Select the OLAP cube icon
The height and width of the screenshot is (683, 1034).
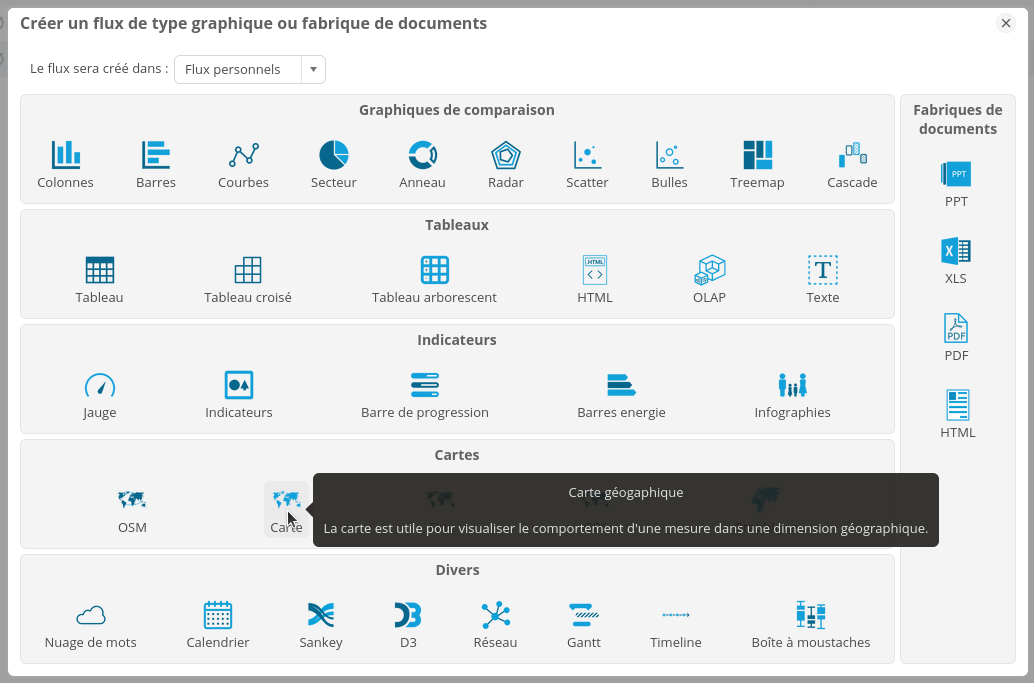[709, 270]
